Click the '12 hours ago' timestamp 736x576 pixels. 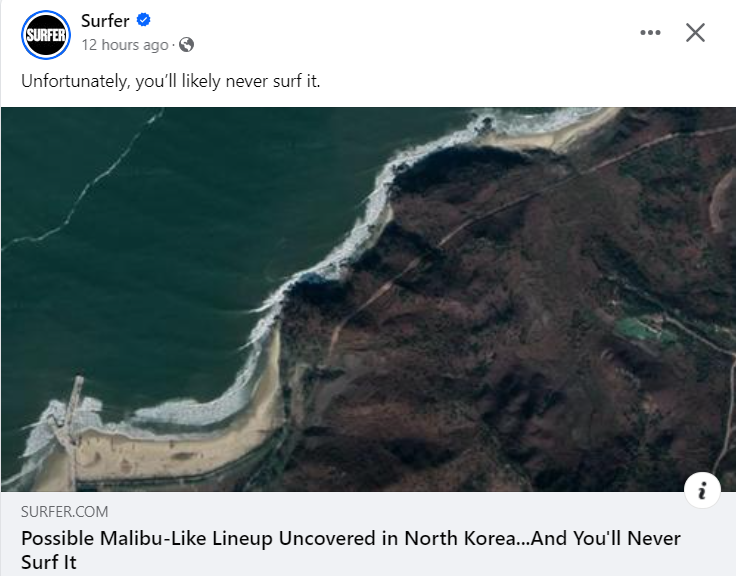click(x=125, y=45)
